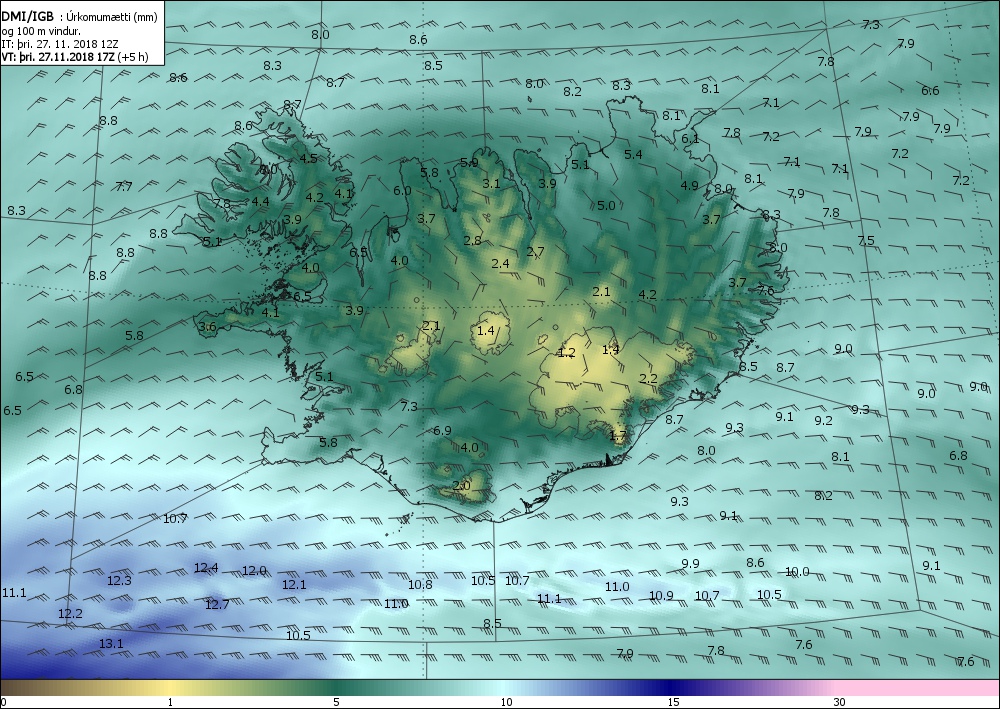
Task: Click the map value "6.1"
Action: tap(690, 139)
